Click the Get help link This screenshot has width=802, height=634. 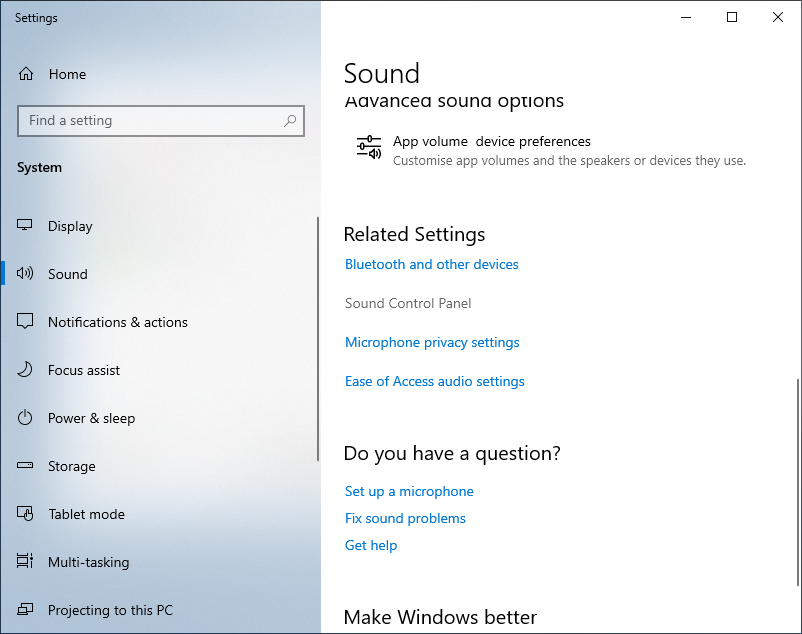pyautogui.click(x=371, y=546)
